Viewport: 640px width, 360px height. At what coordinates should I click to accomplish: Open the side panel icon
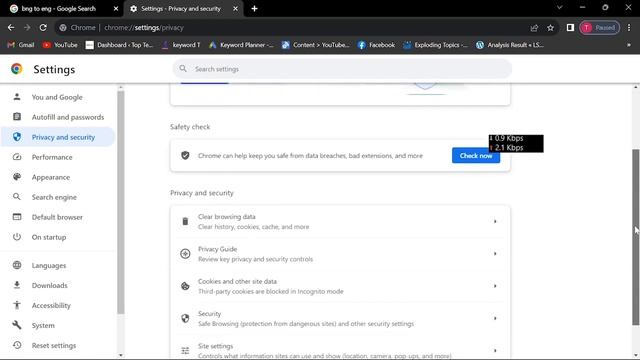point(570,28)
